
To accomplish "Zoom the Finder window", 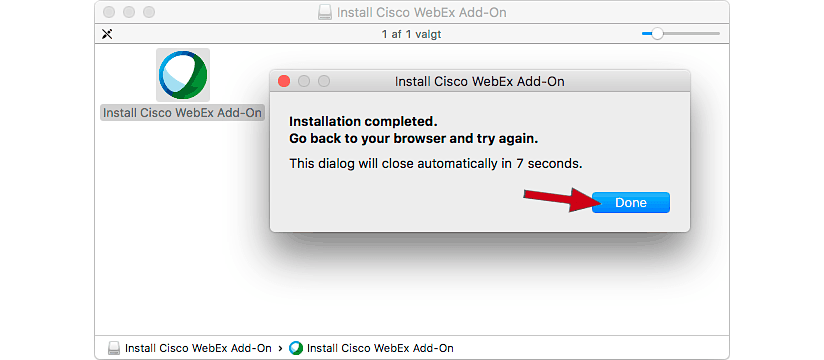I will (x=149, y=12).
